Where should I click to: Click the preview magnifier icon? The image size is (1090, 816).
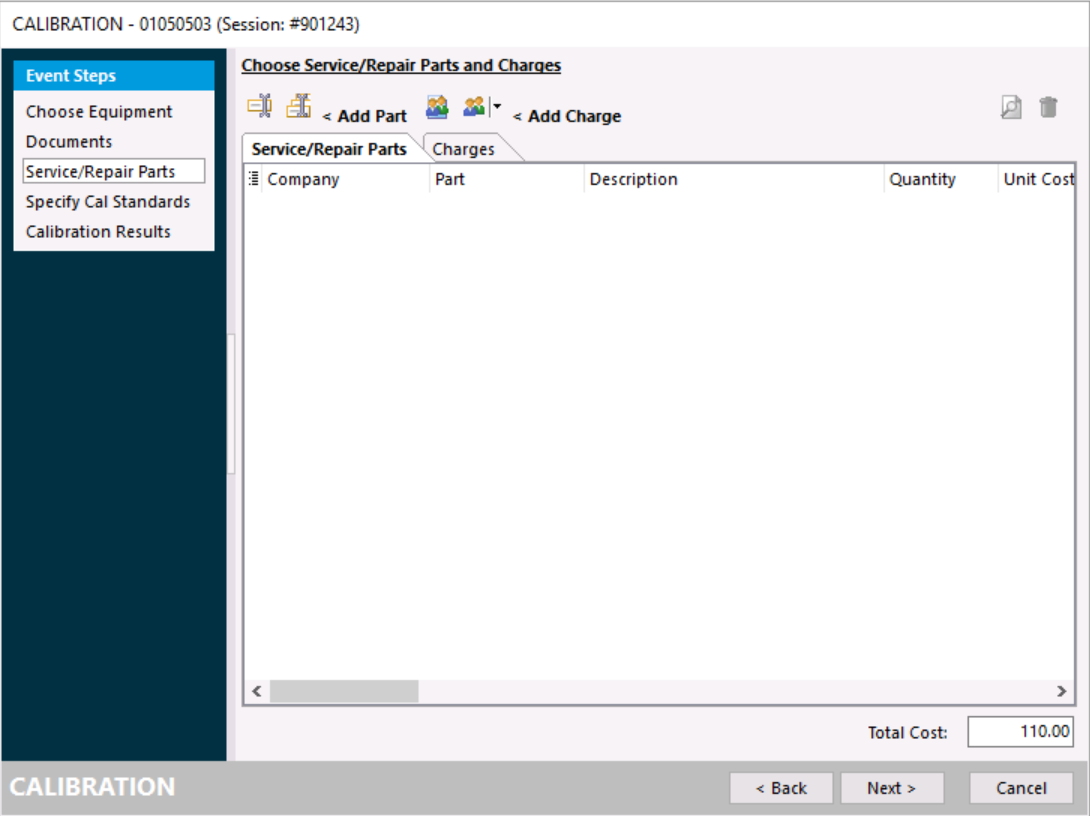tap(1011, 108)
